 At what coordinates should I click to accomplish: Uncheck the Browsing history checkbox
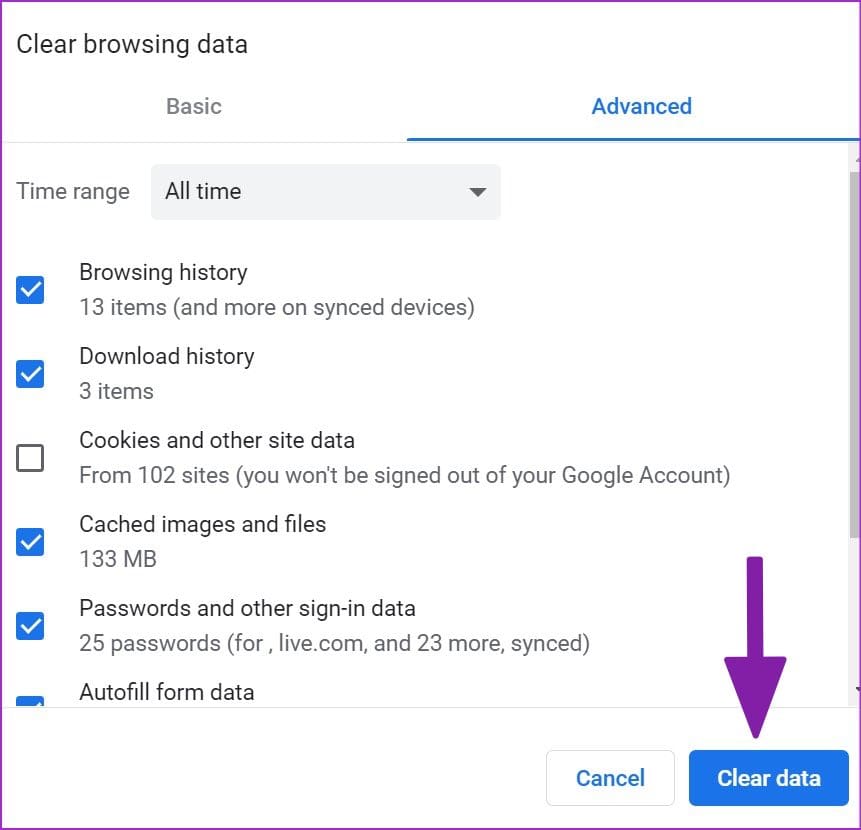click(x=30, y=289)
